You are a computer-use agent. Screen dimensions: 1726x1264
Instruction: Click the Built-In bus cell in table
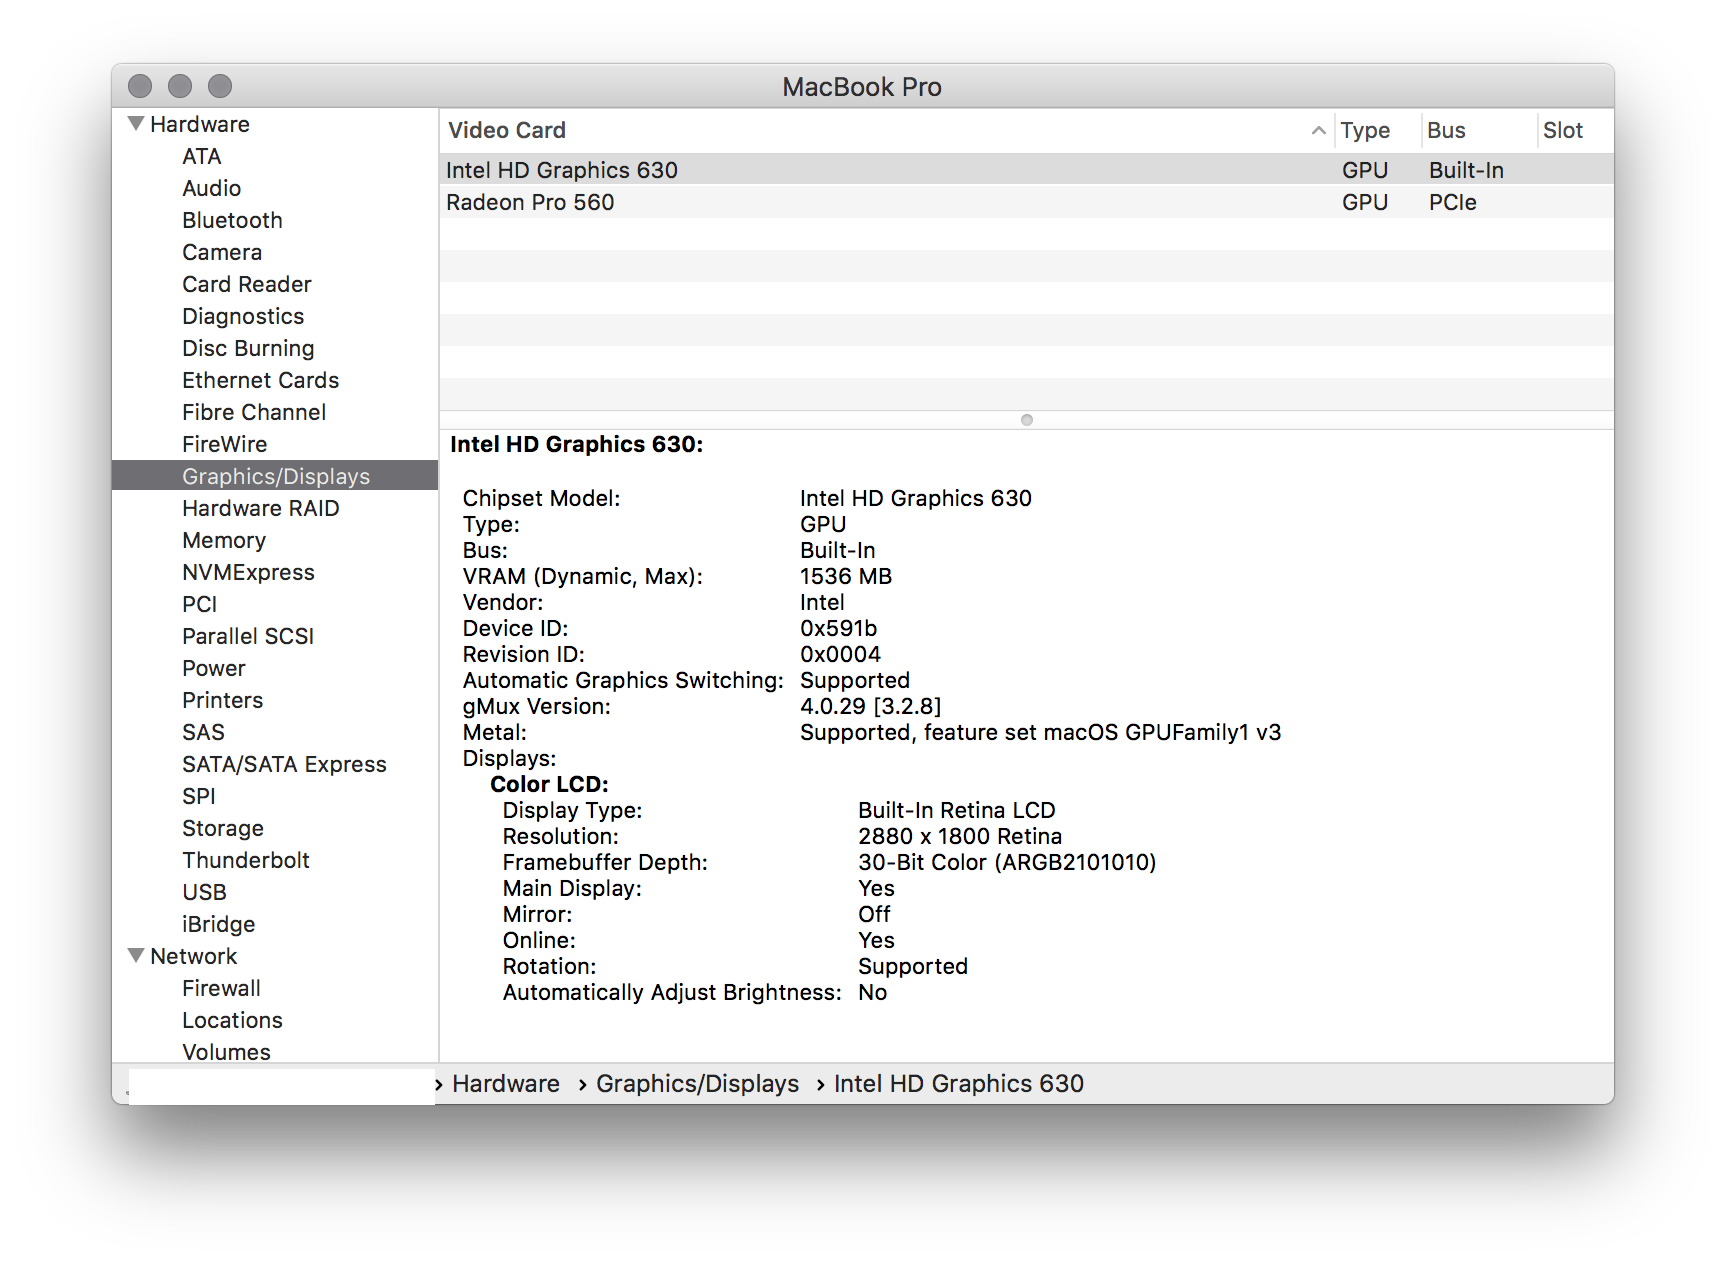coord(1466,170)
